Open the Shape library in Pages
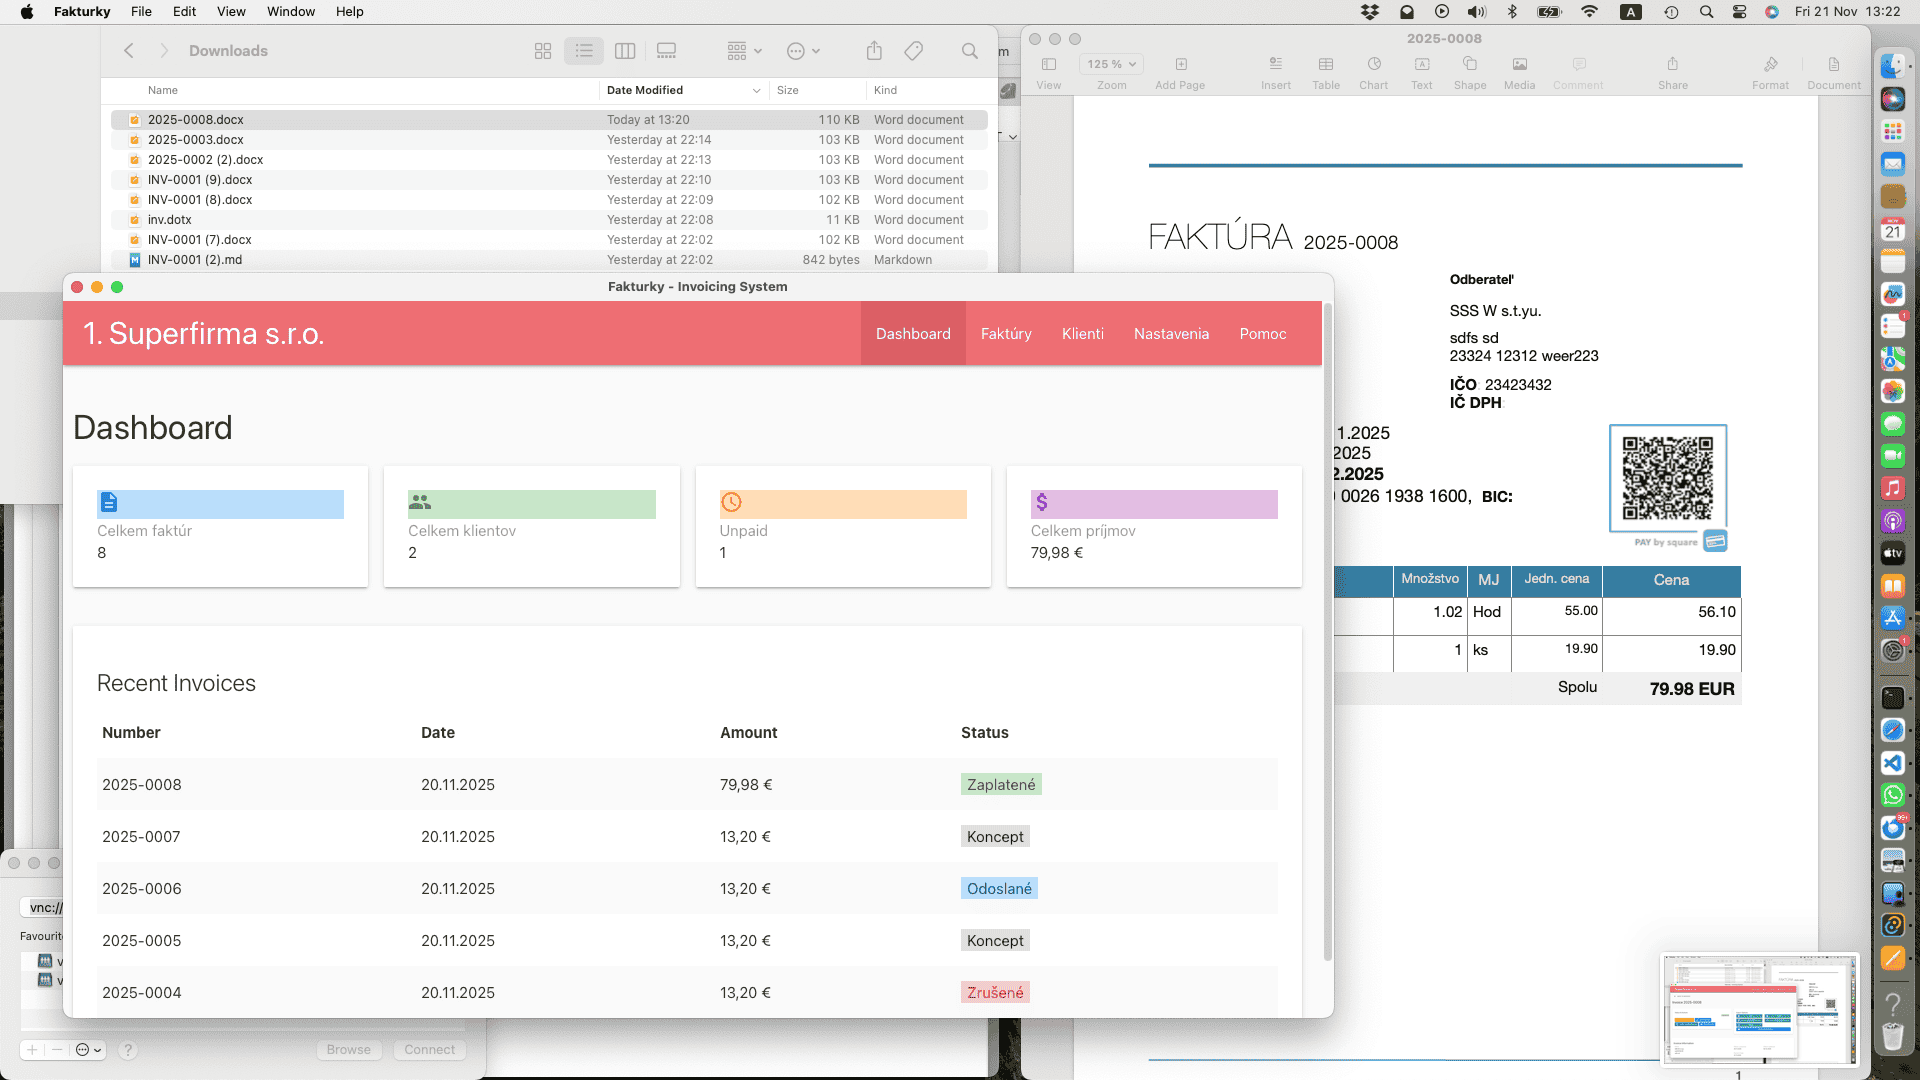The image size is (1920, 1080). 1469,65
